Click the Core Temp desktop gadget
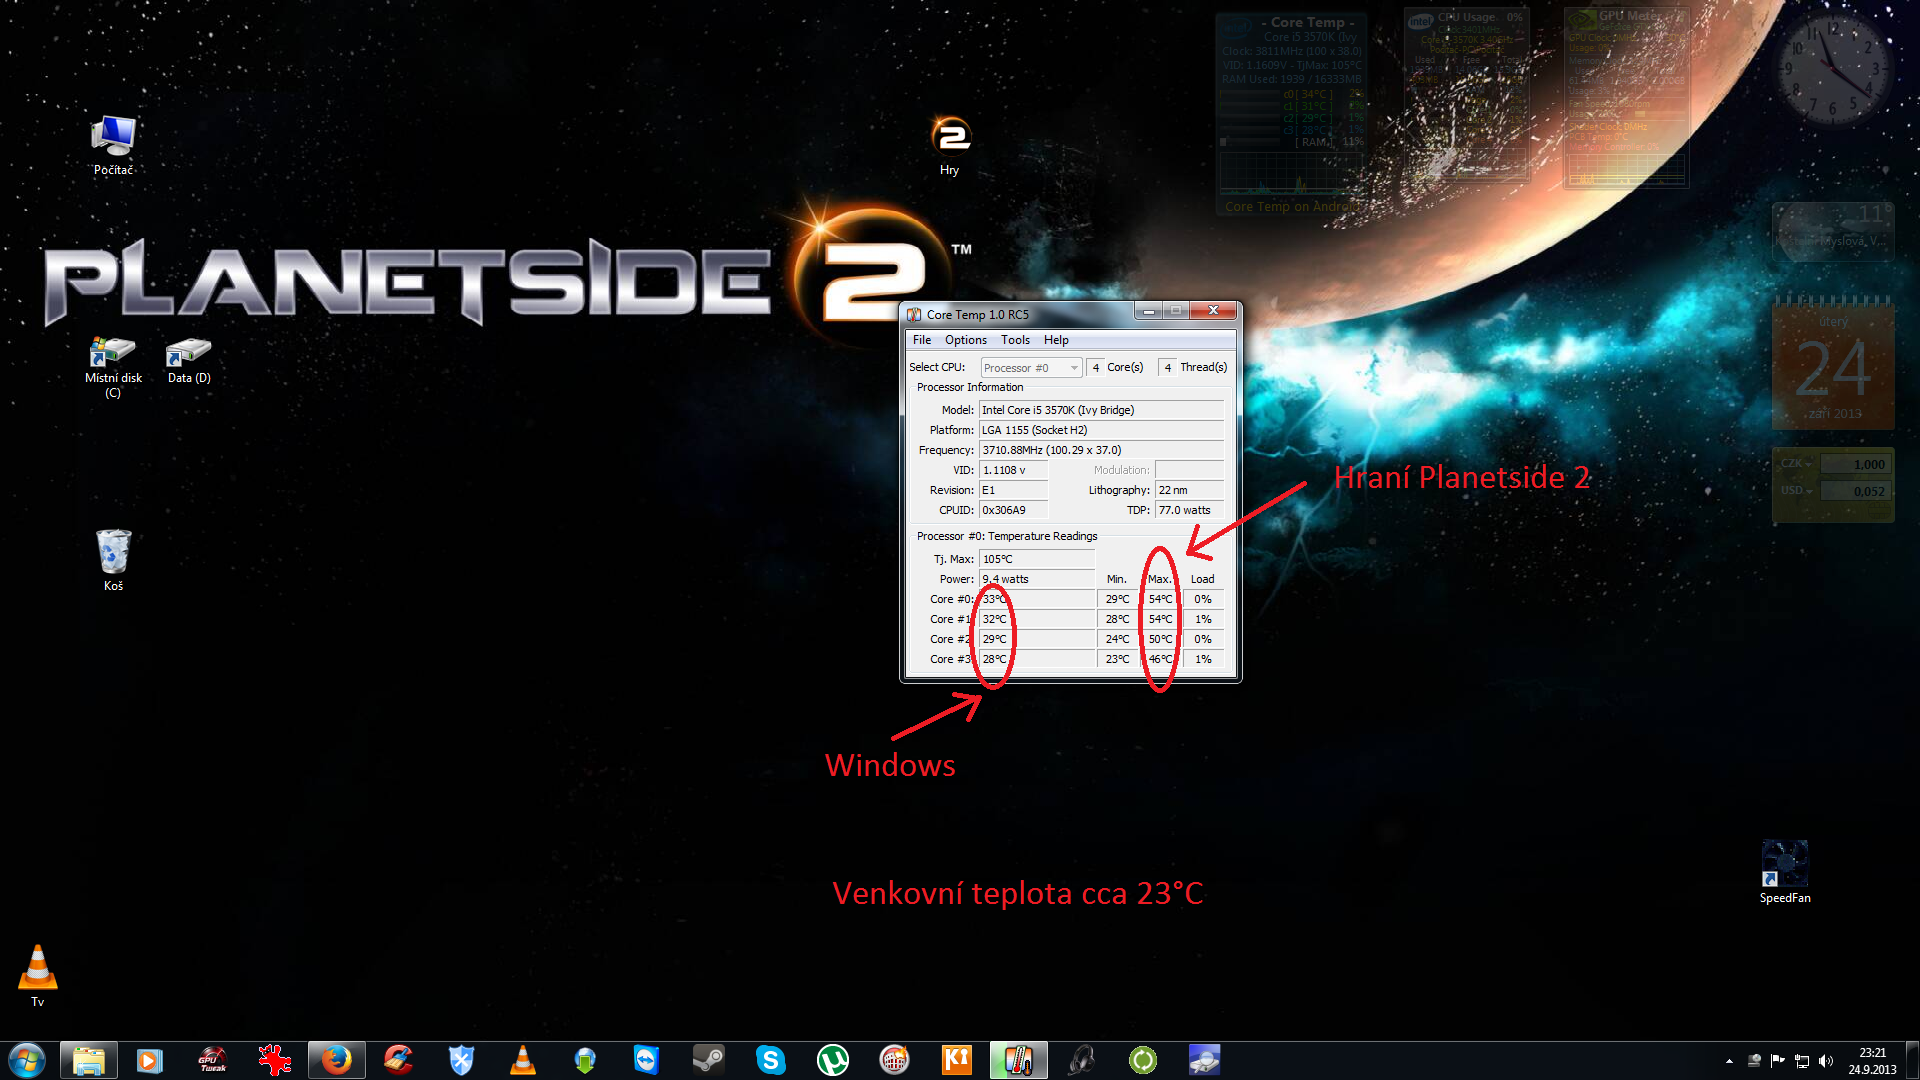1920x1080 pixels. point(1291,113)
